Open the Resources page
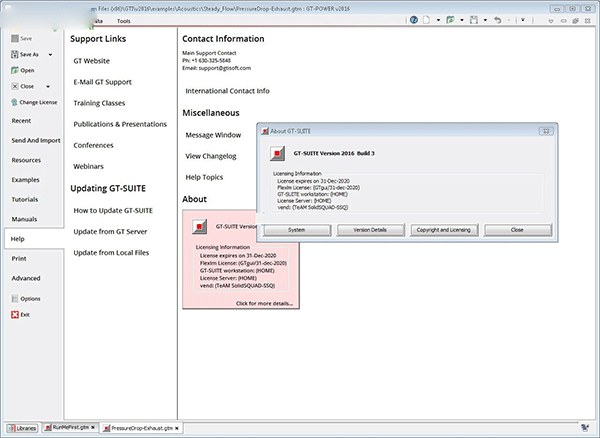This screenshot has height=438, width=600. coord(26,160)
